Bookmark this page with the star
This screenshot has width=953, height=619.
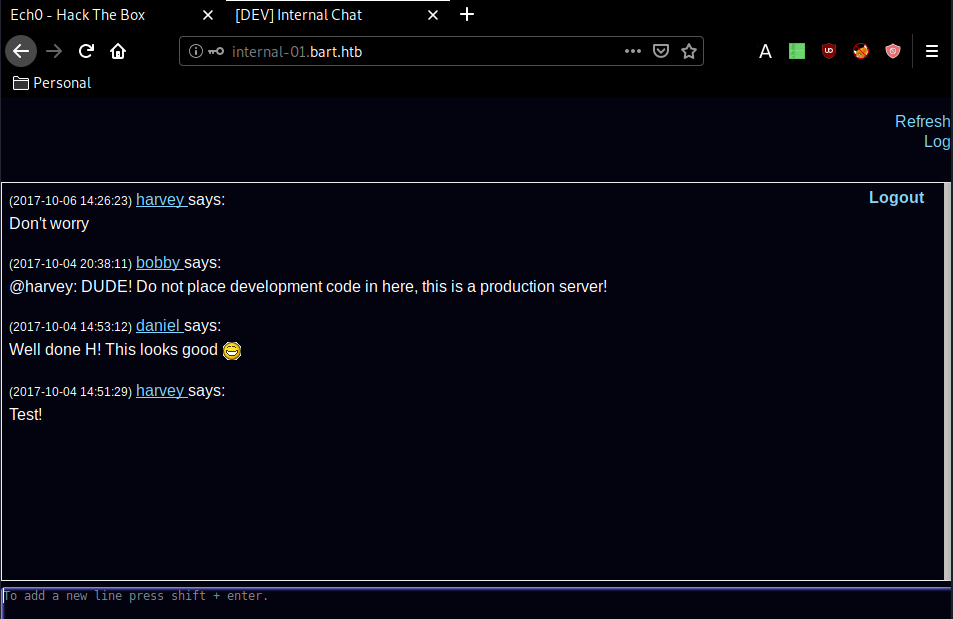pos(689,51)
